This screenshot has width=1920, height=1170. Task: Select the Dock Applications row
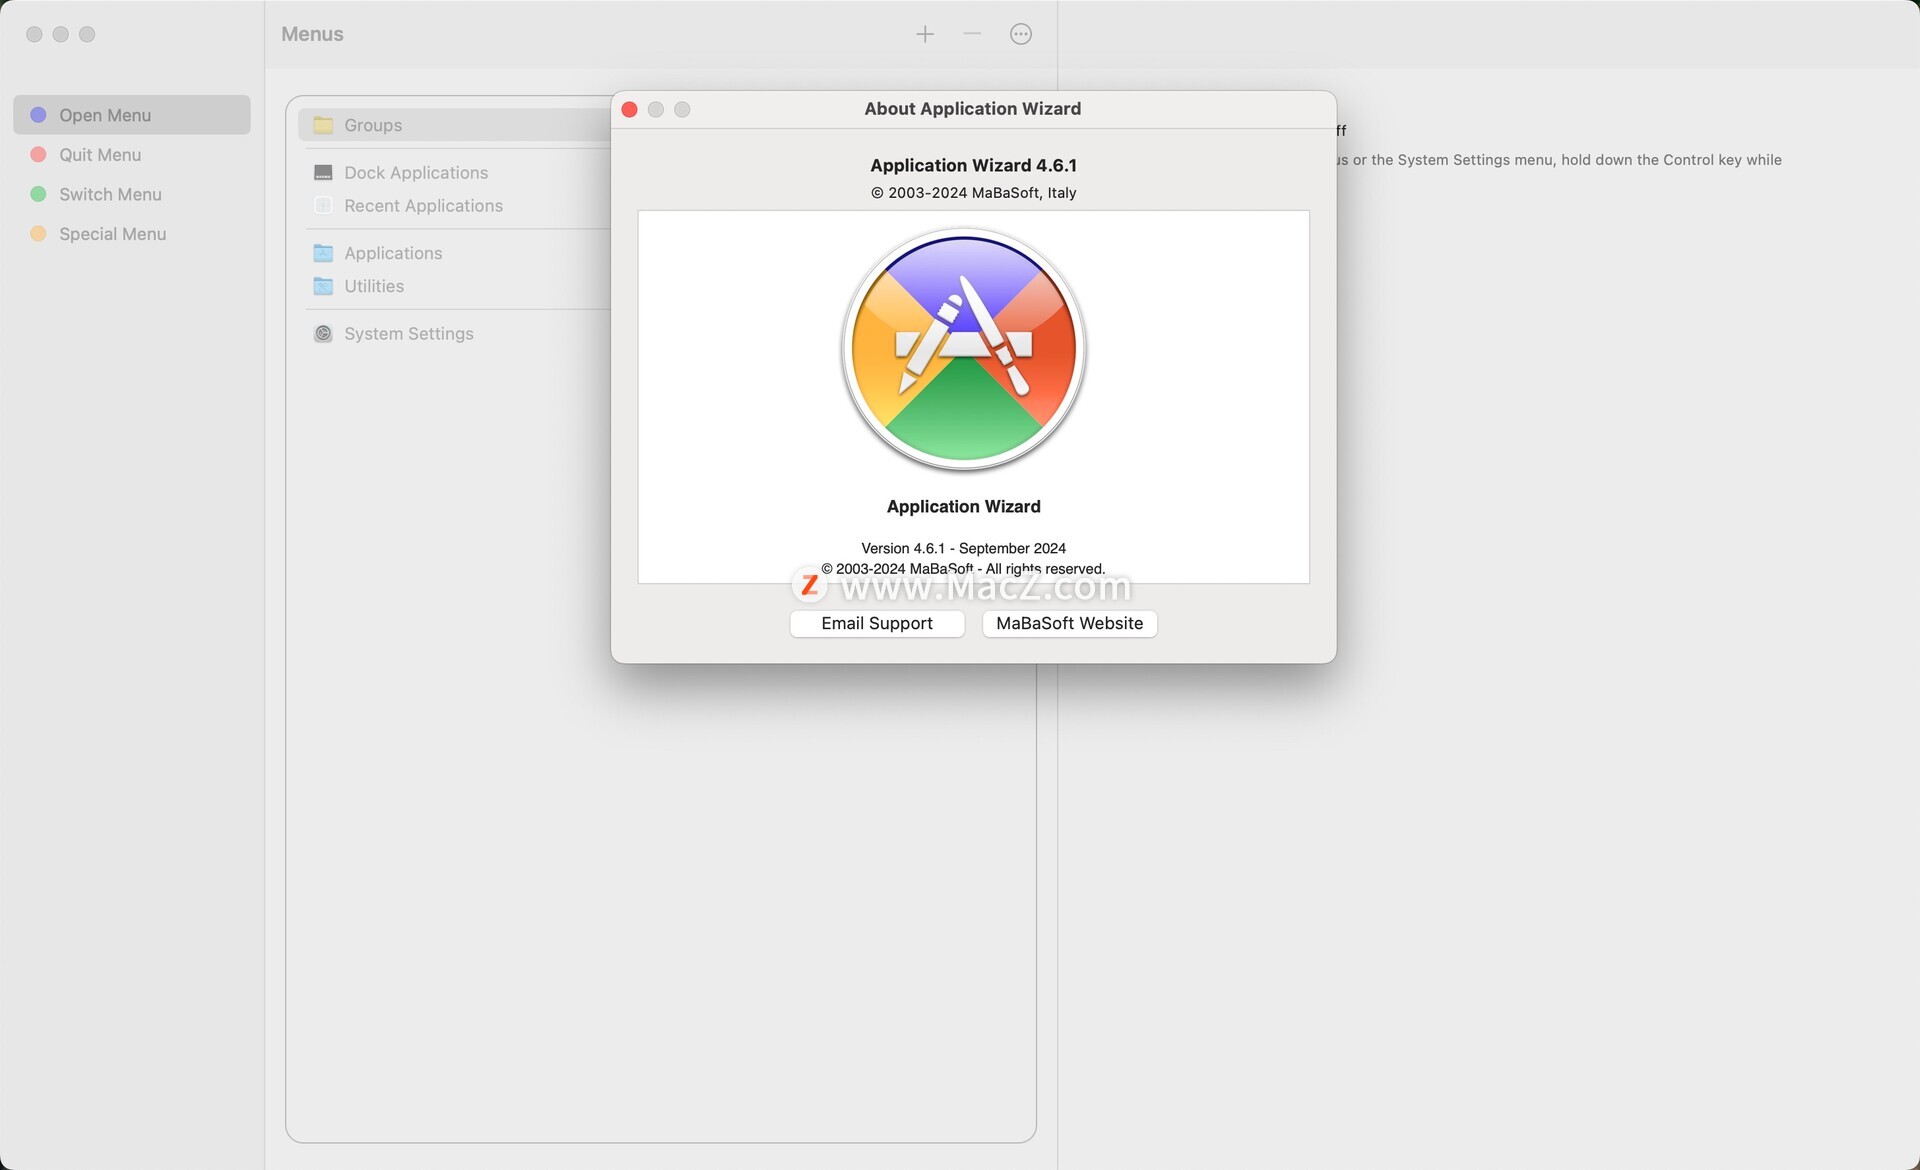[x=455, y=173]
